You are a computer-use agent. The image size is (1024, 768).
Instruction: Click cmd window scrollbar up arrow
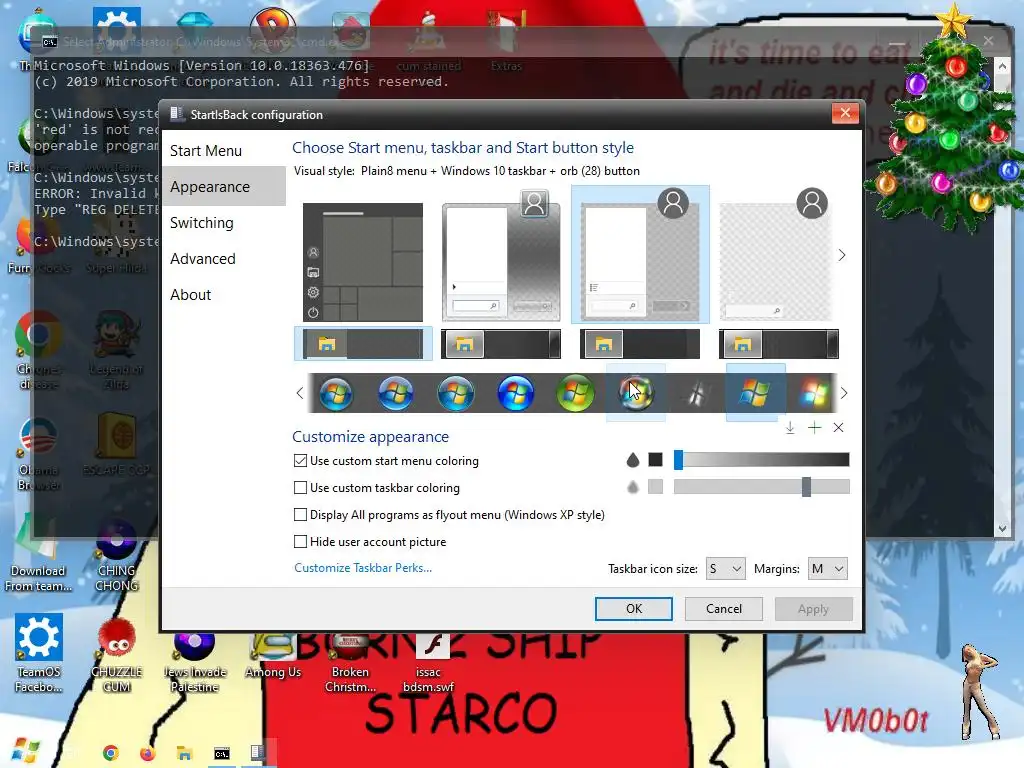point(1002,65)
